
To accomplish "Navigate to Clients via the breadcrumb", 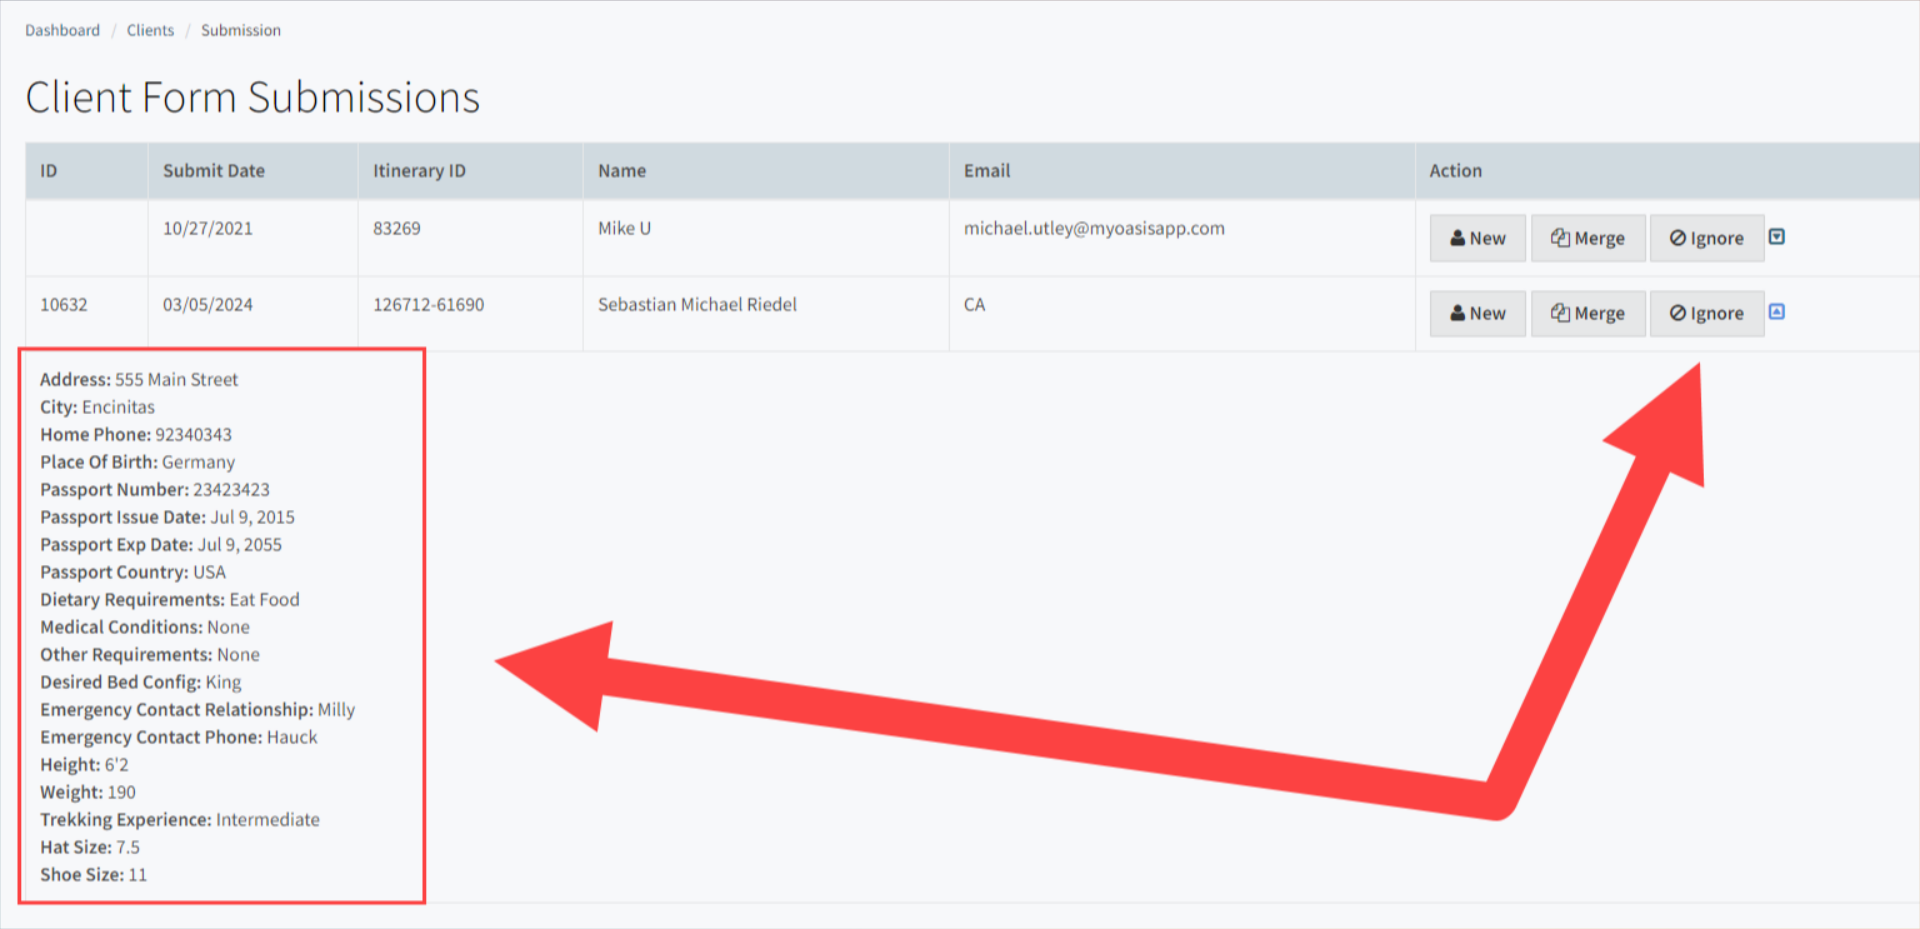I will tap(150, 30).
